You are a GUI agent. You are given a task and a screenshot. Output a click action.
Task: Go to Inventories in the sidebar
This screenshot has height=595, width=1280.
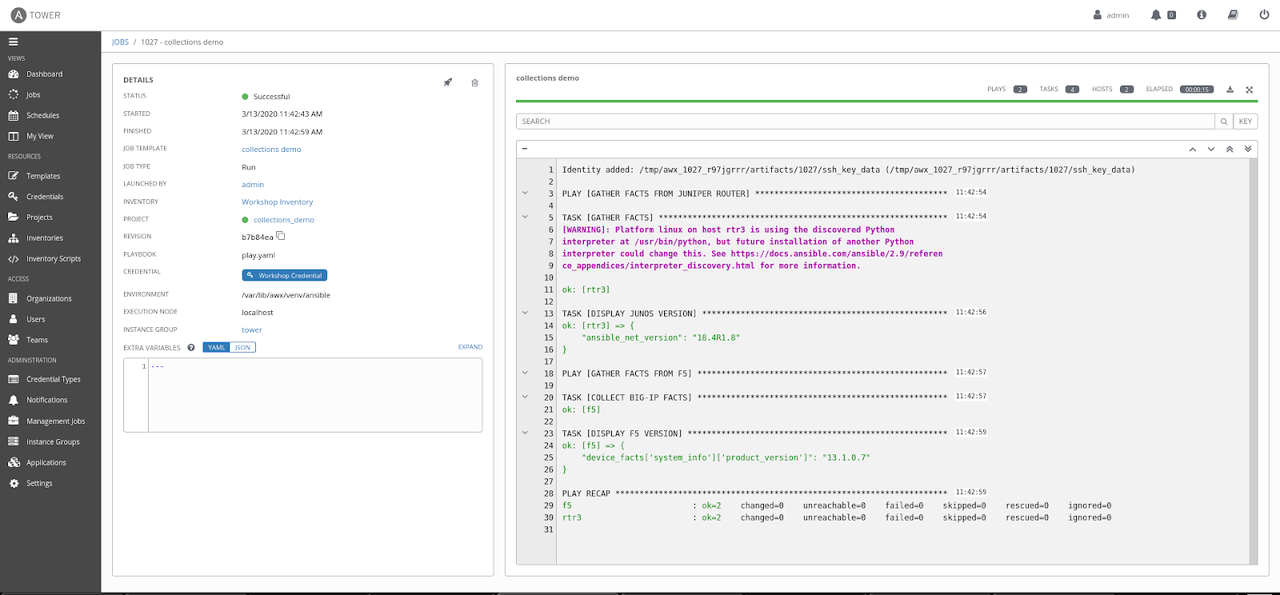click(45, 238)
